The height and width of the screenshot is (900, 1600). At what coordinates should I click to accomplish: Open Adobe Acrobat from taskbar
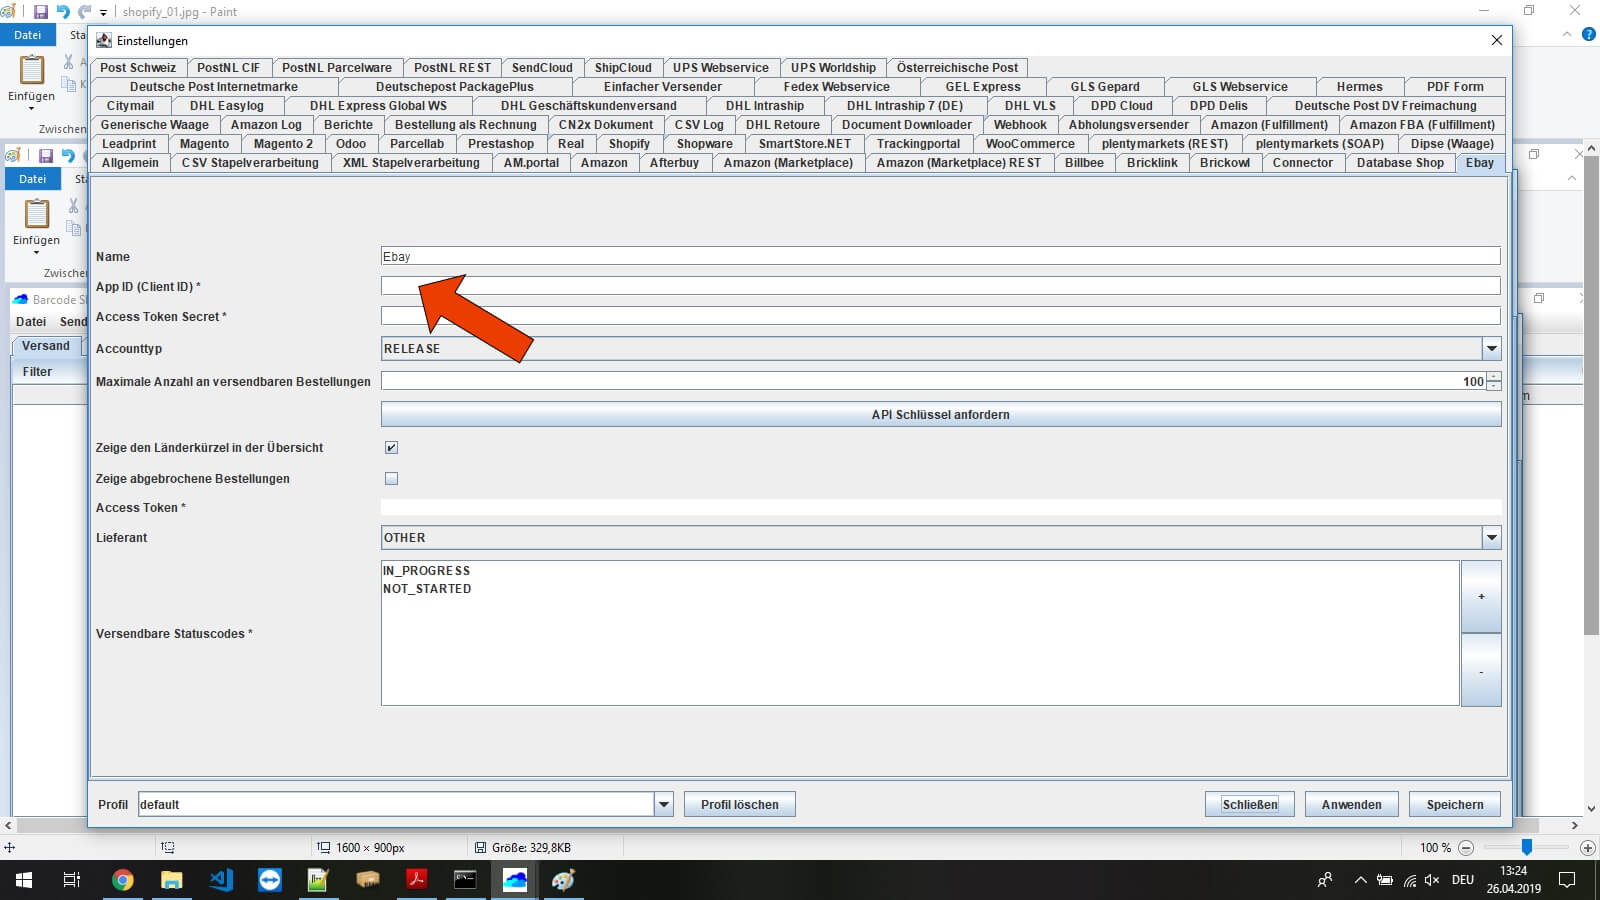point(416,880)
